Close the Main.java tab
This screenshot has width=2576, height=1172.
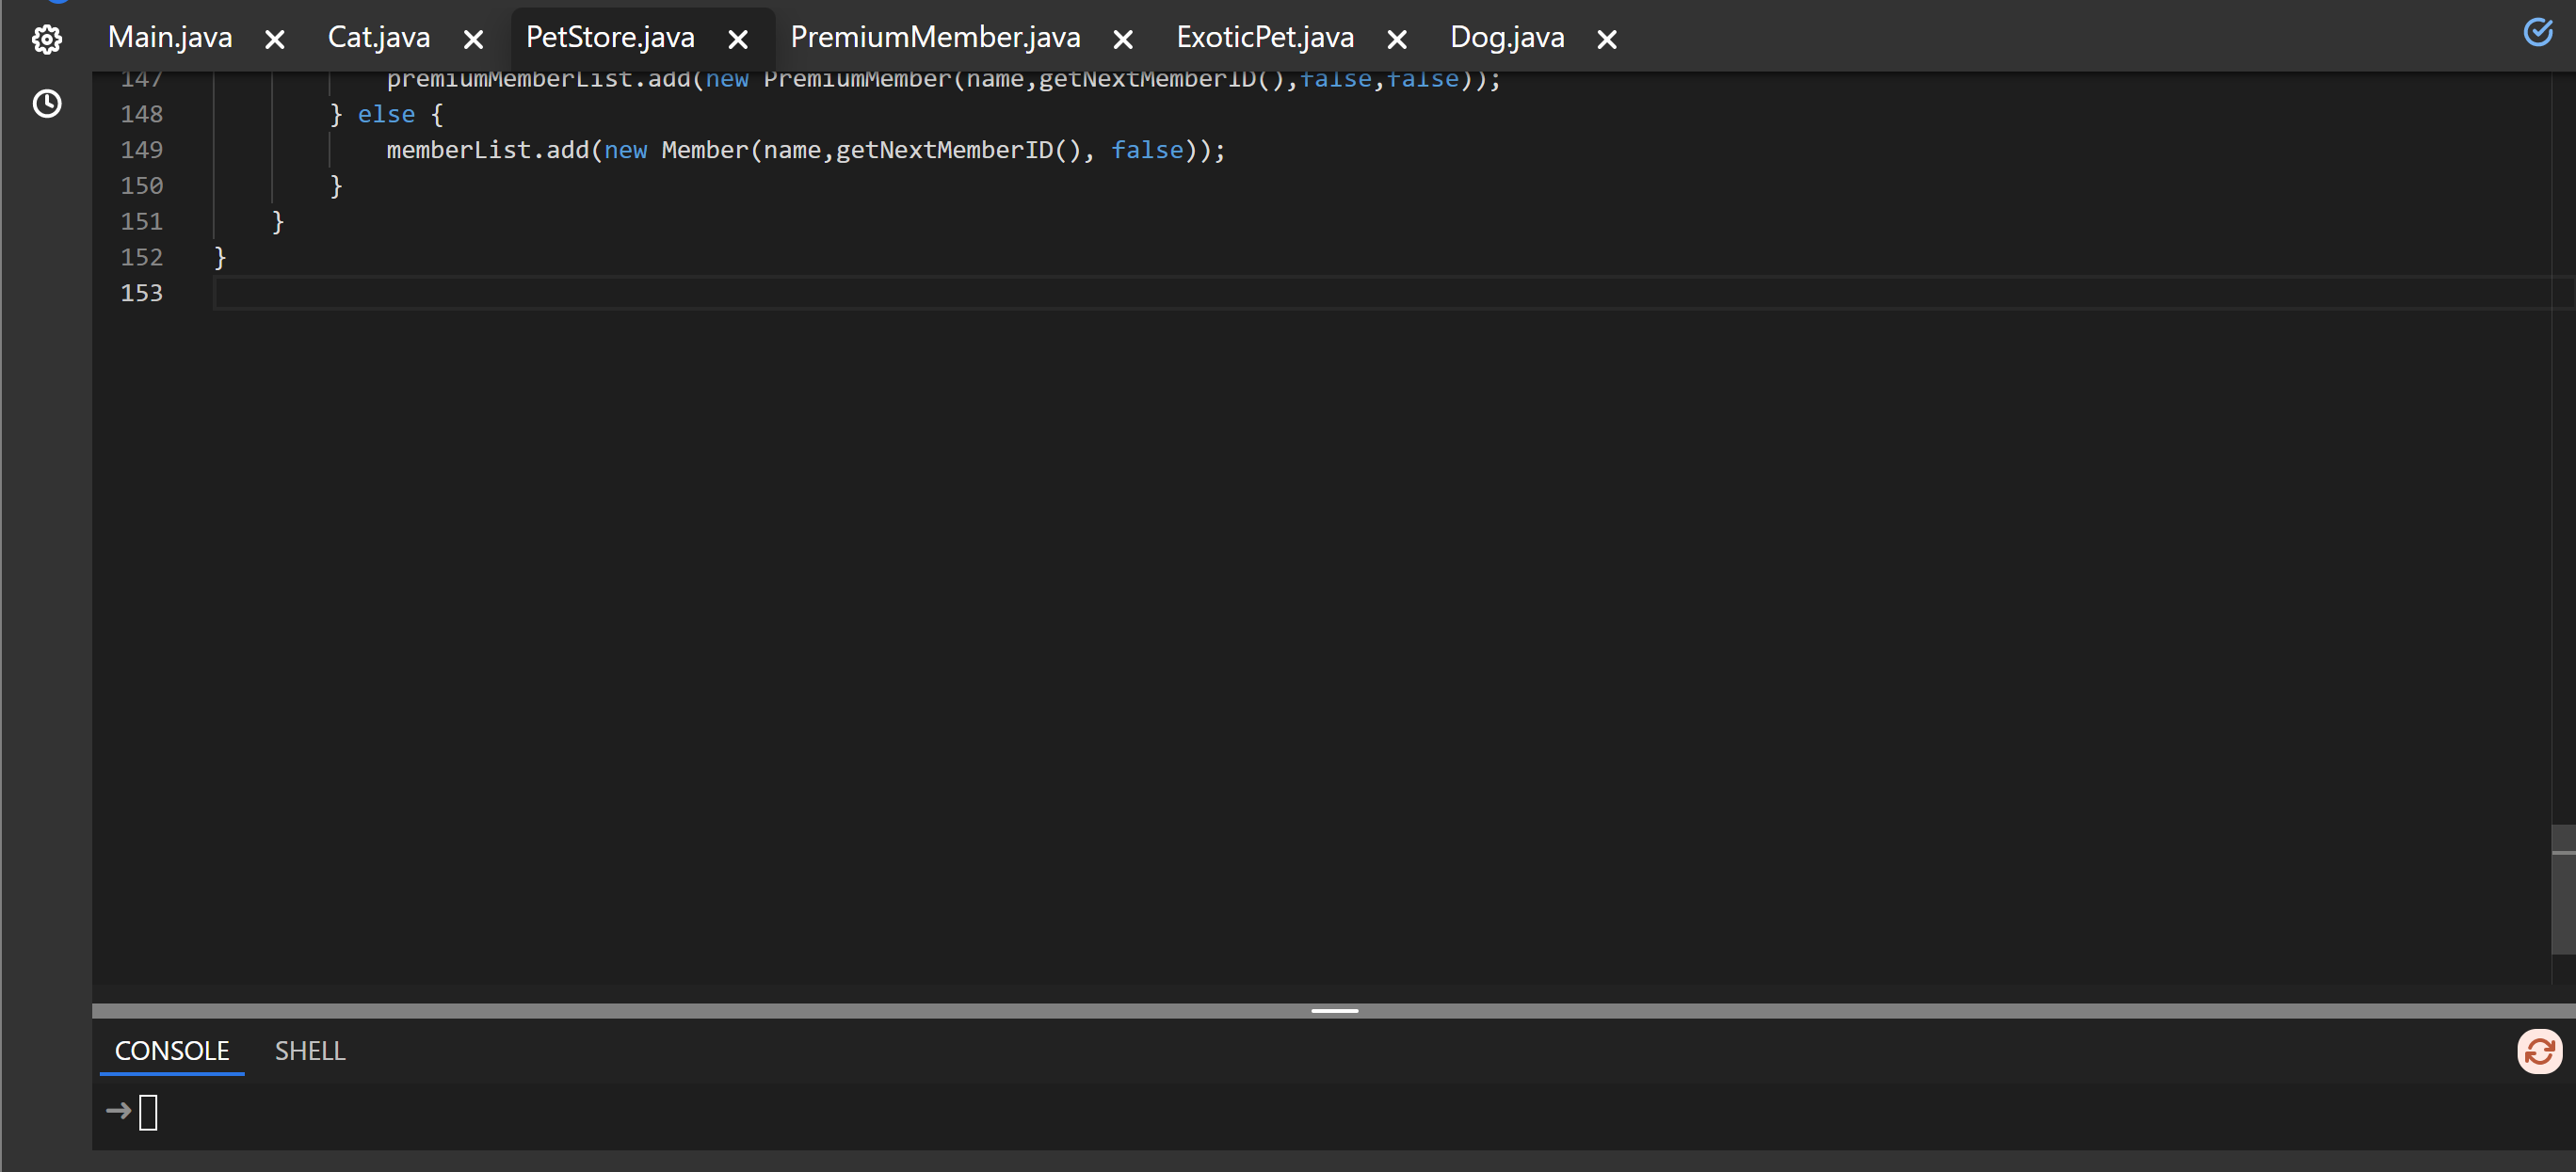point(275,40)
